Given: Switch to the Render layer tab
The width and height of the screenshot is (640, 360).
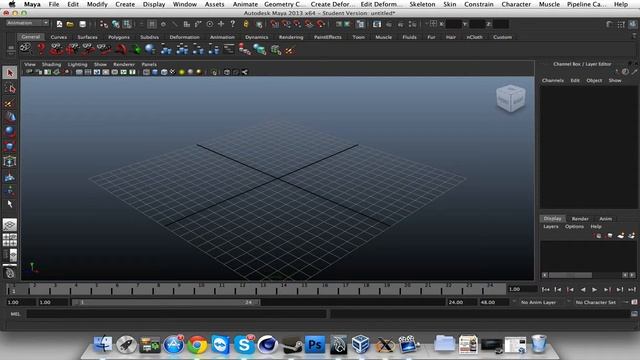Looking at the screenshot, I should point(580,219).
